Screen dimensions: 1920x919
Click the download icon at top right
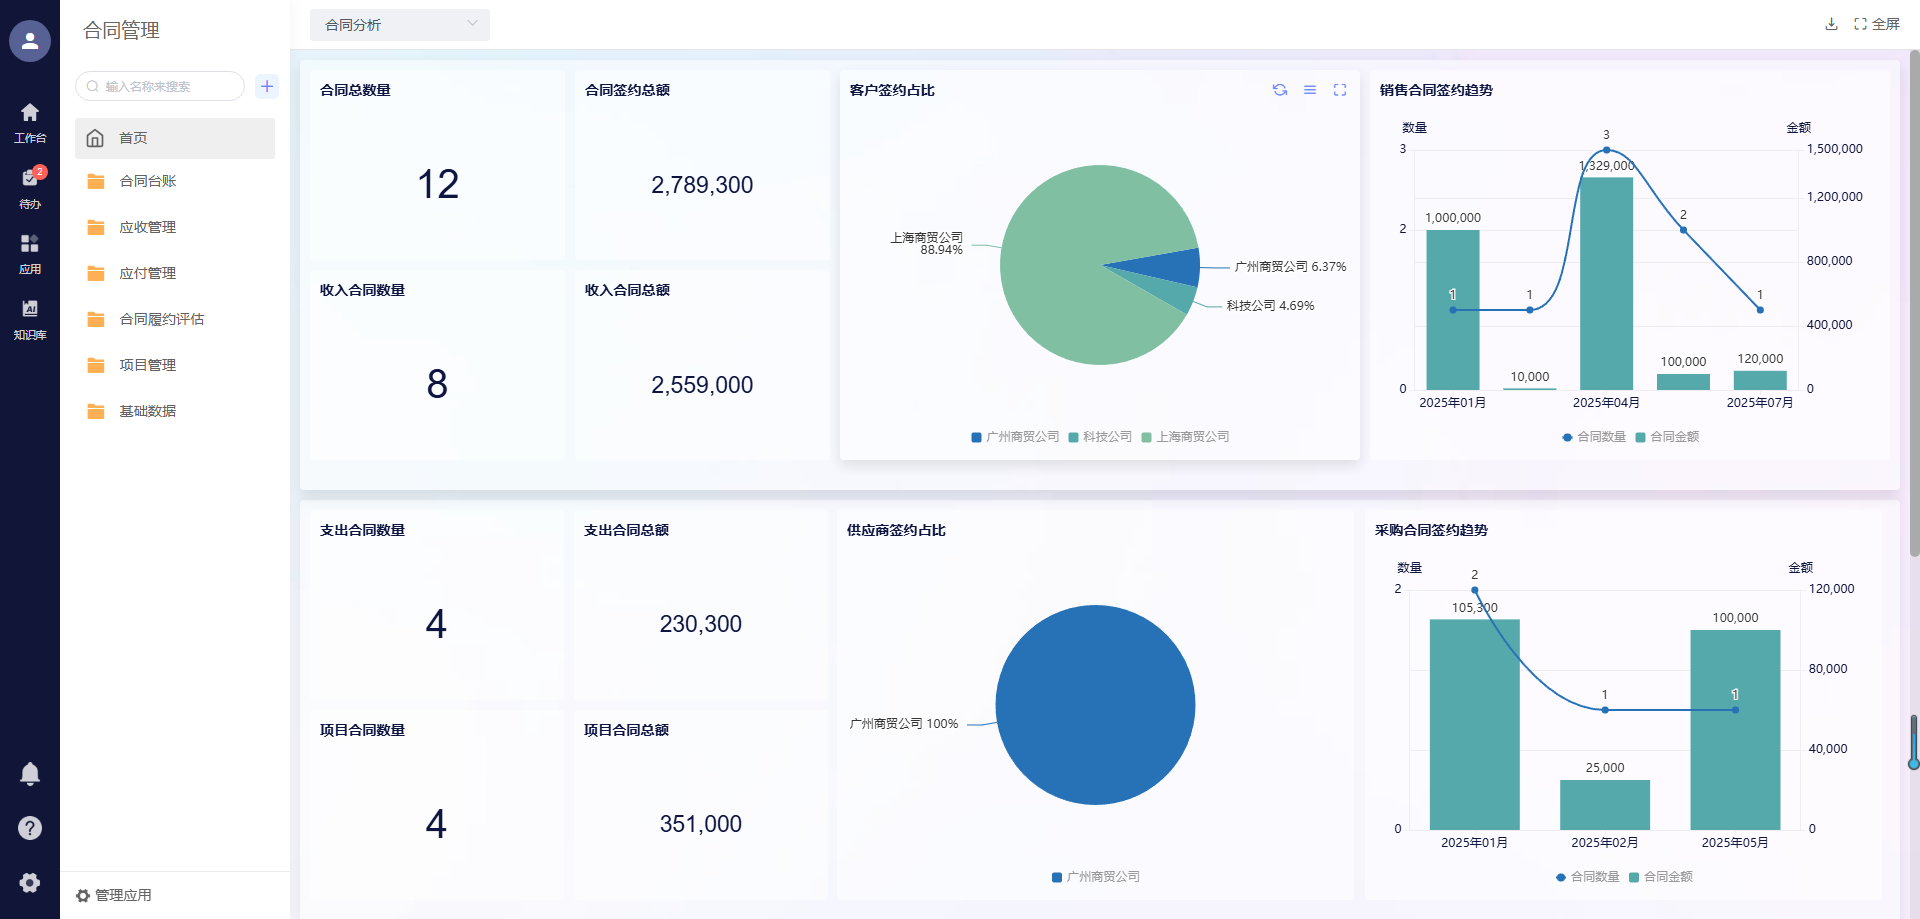tap(1831, 24)
